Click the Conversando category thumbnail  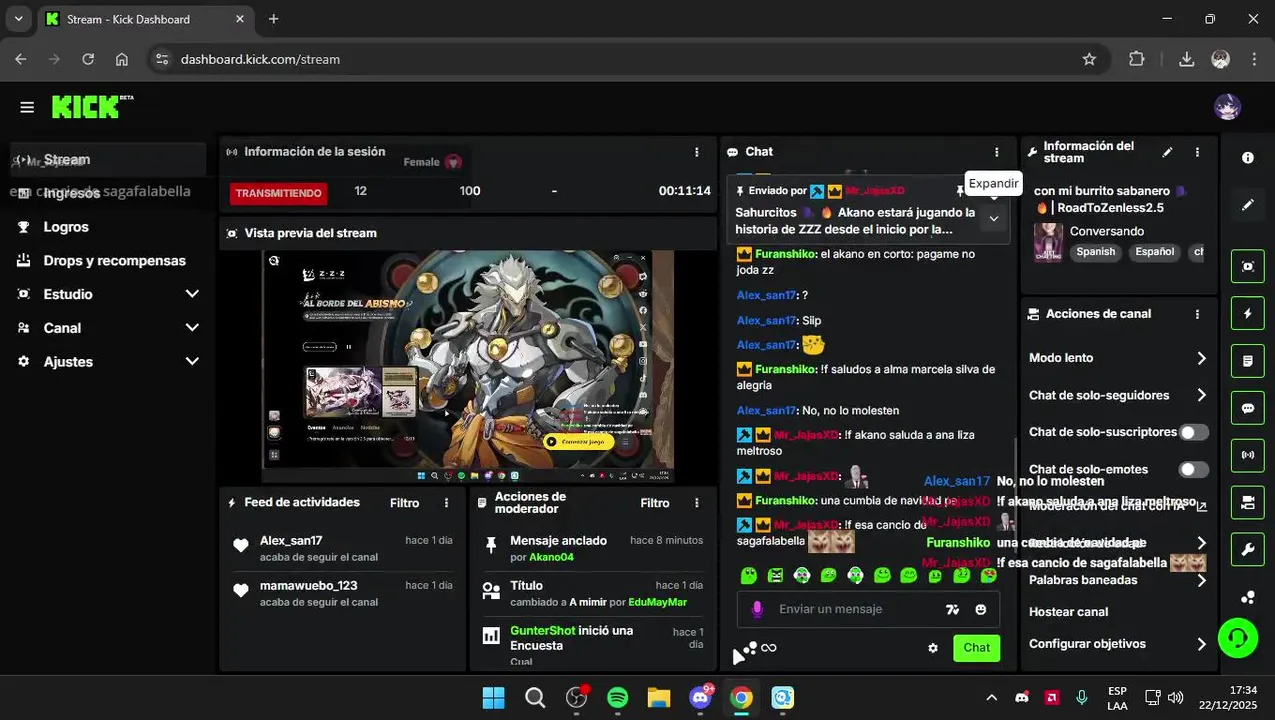1048,242
